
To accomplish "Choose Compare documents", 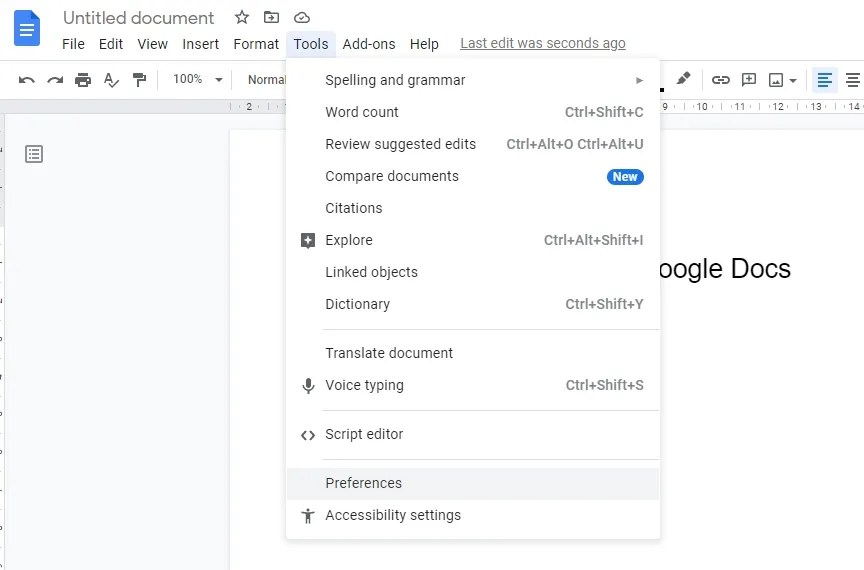I will click(x=473, y=176).
